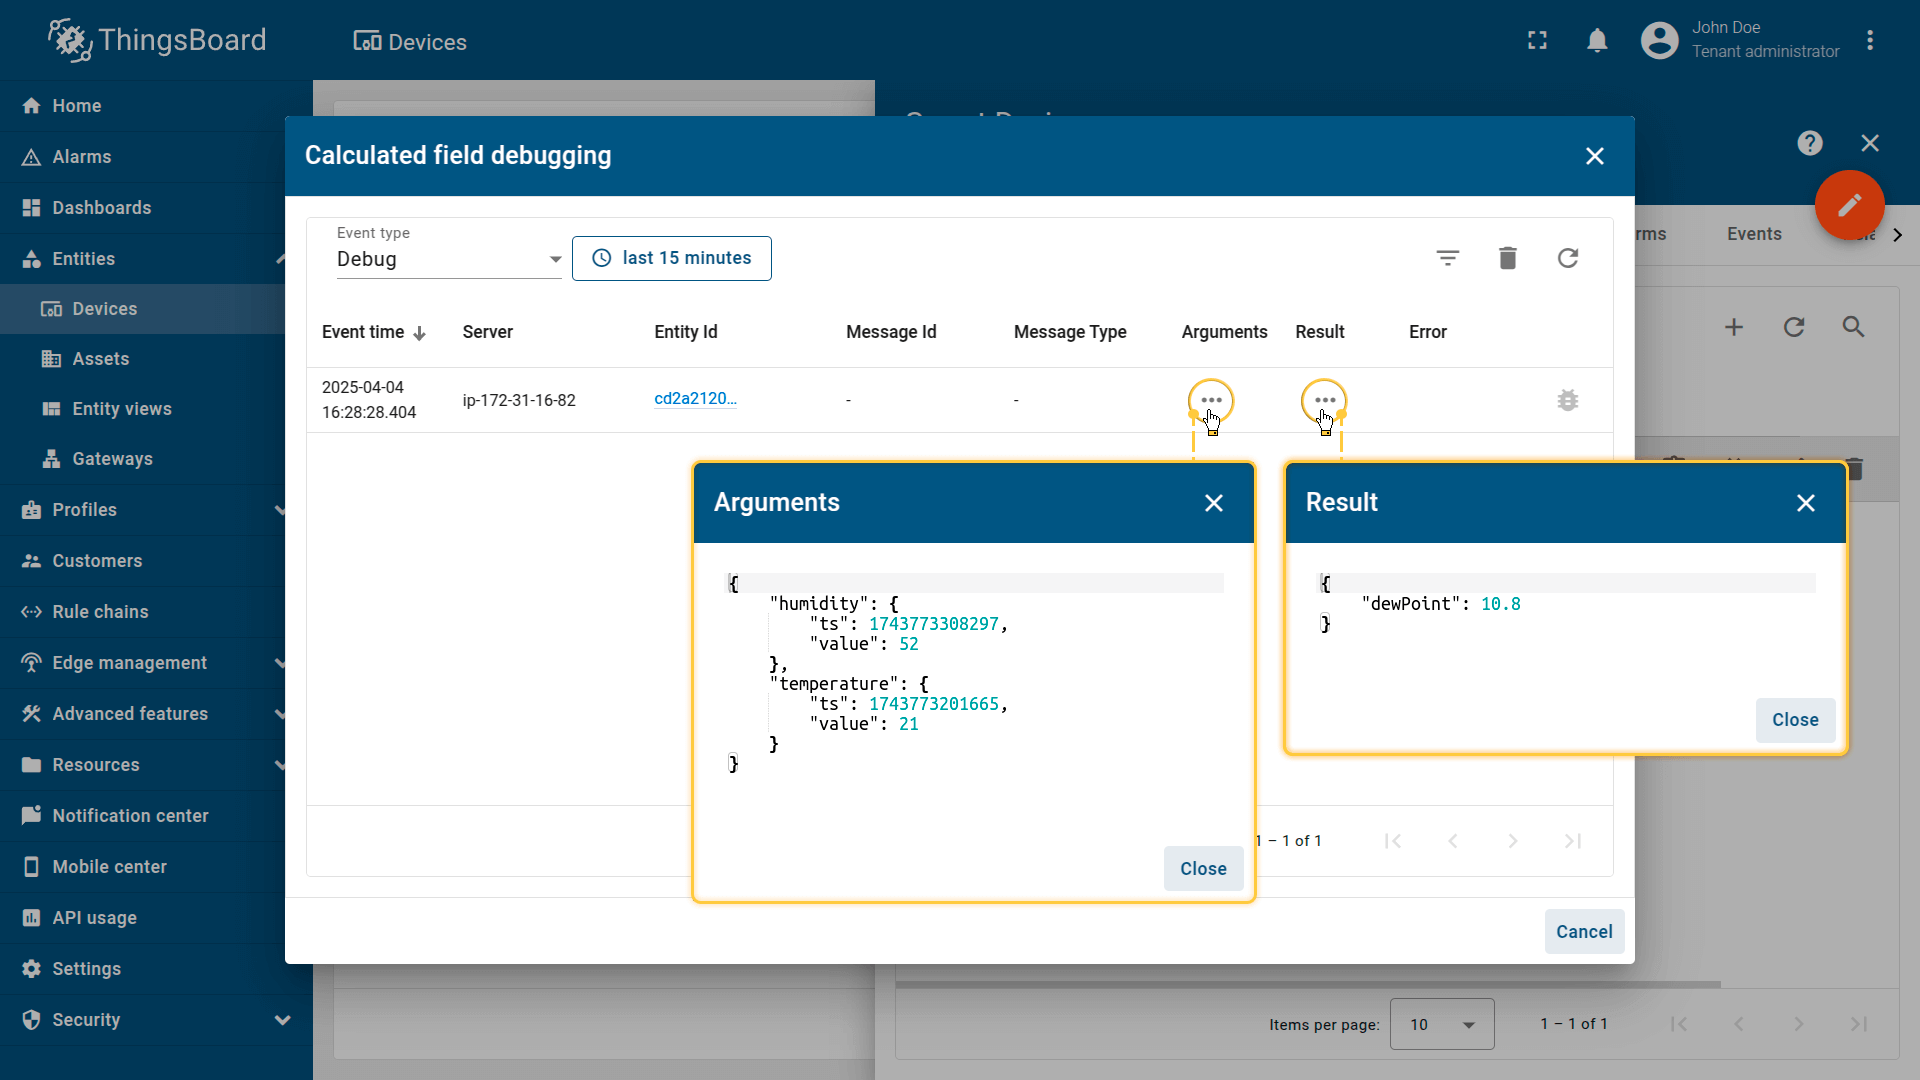The image size is (1920, 1080).
Task: Open the Event type Debug dropdown
Action: [449, 259]
